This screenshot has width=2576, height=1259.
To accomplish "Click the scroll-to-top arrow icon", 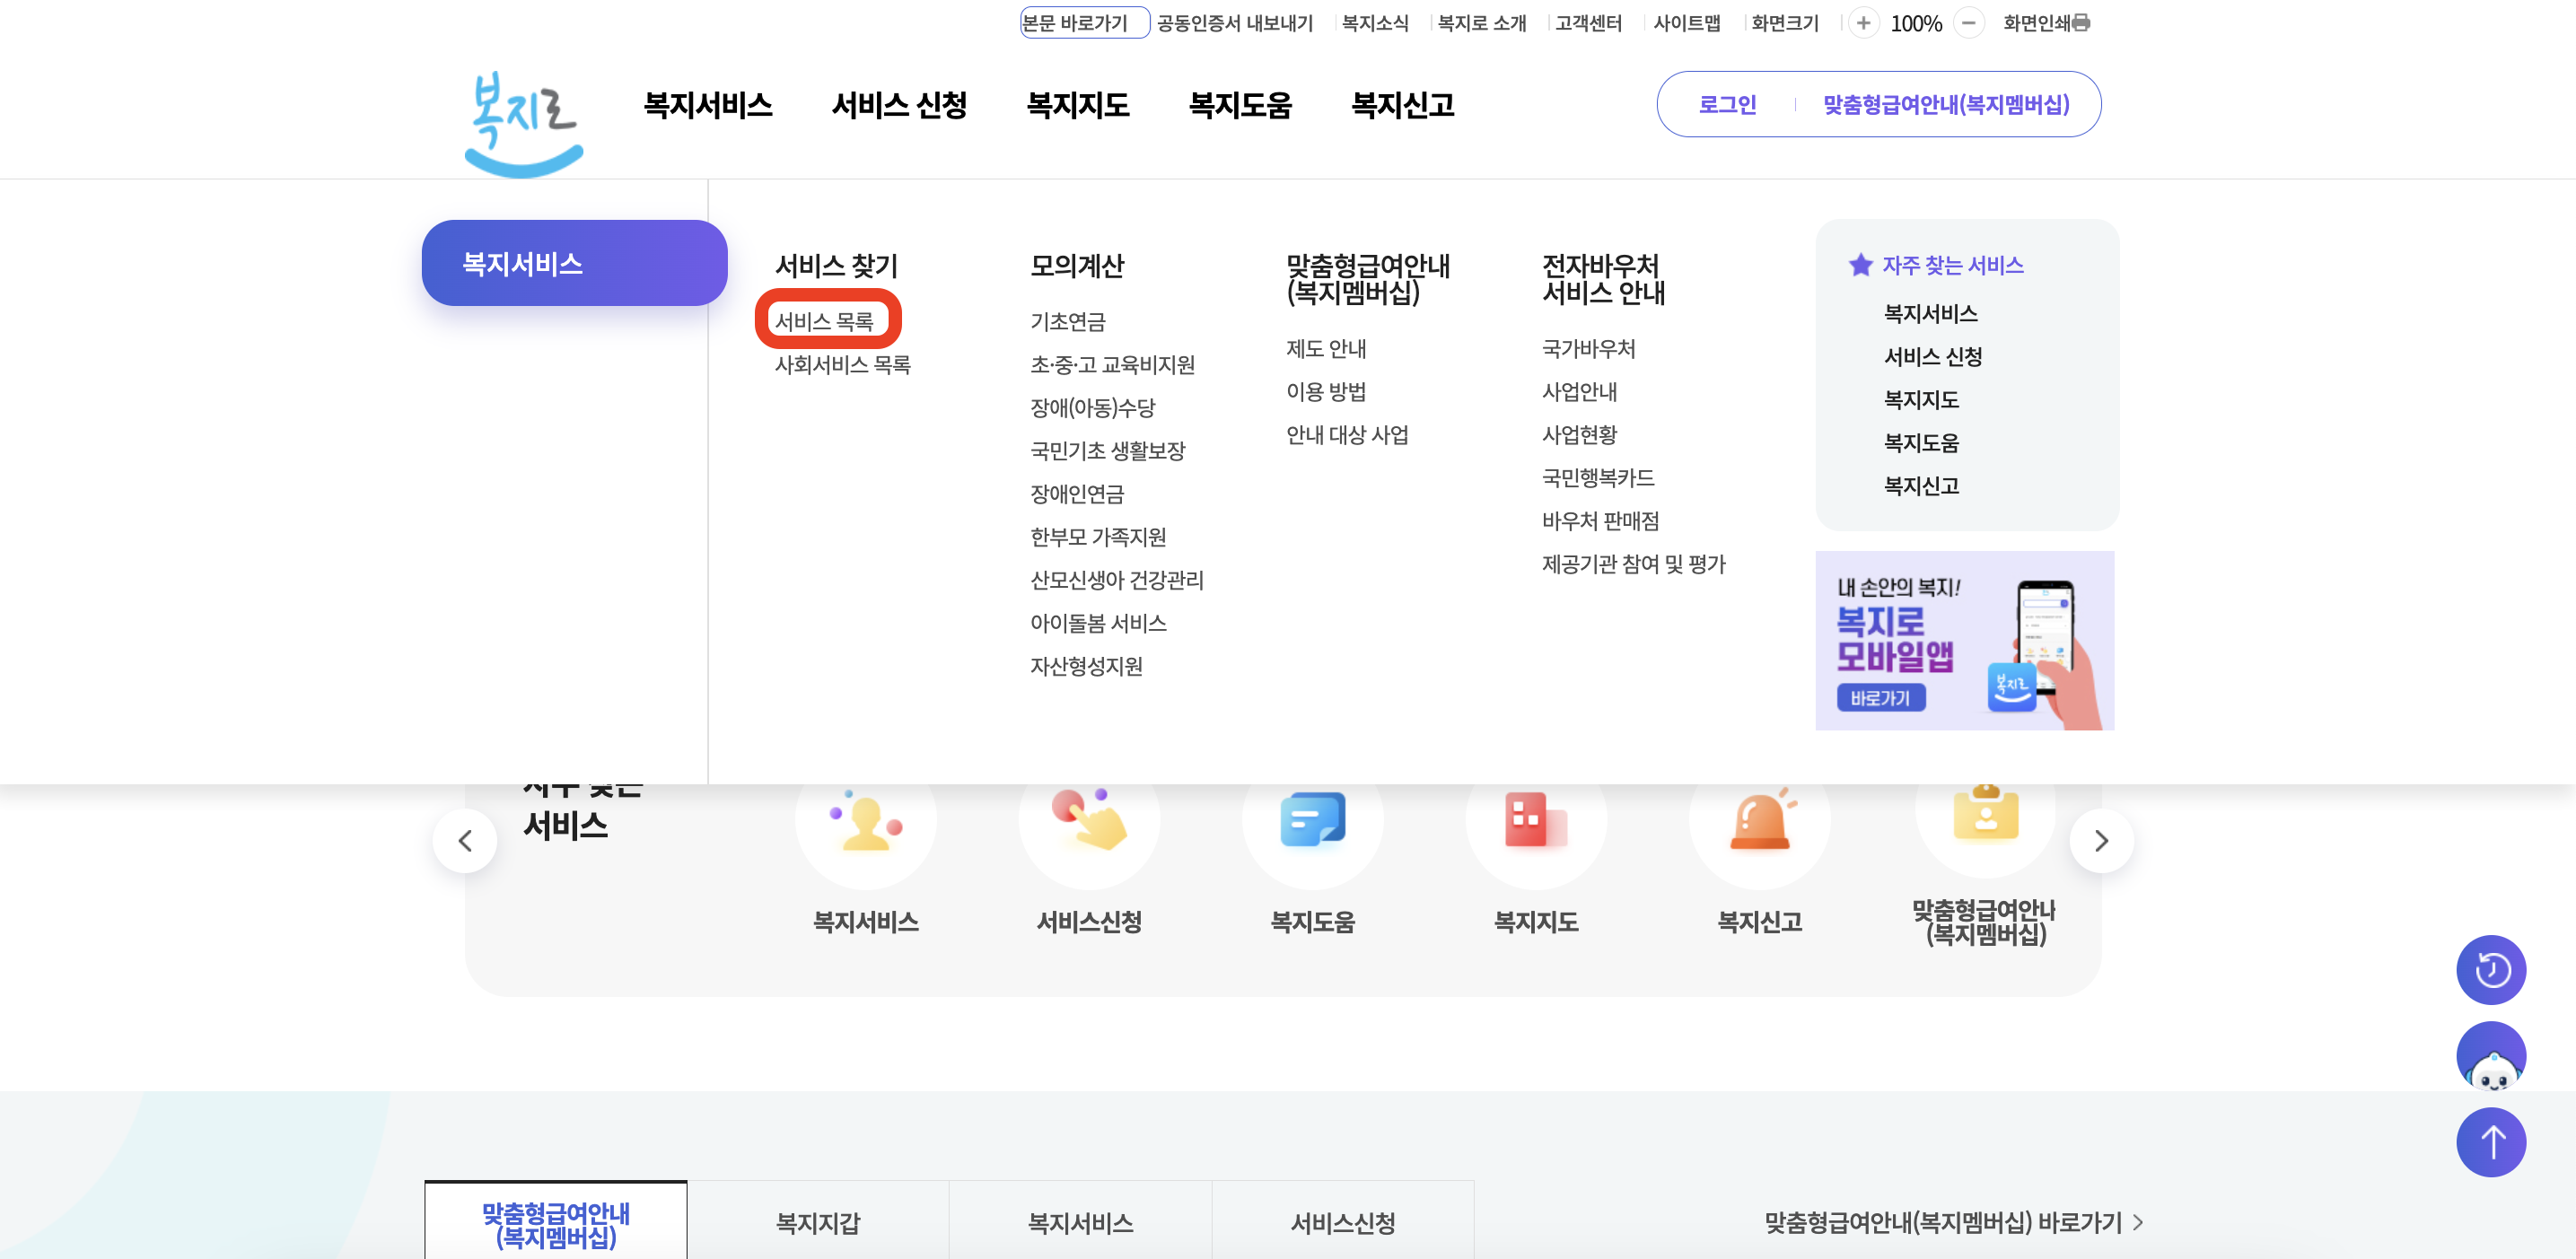I will point(2492,1141).
